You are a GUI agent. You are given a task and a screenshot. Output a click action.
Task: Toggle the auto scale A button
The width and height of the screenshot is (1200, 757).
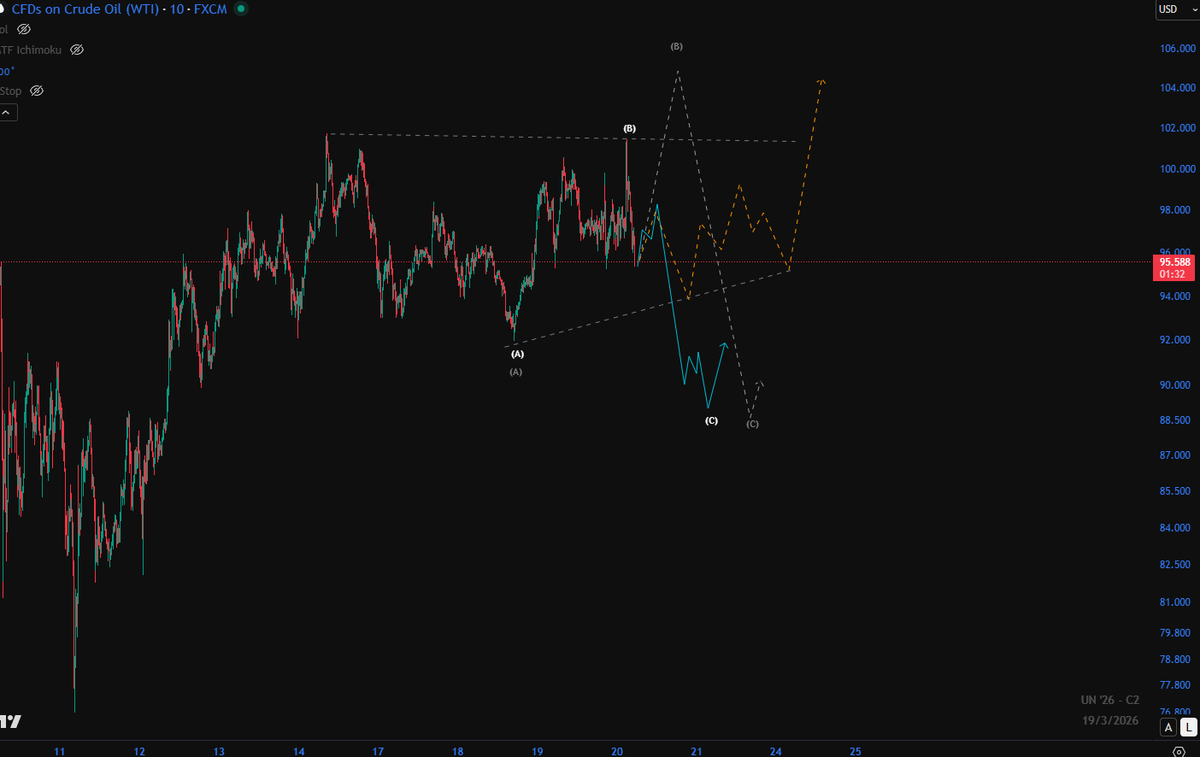[x=1167, y=728]
